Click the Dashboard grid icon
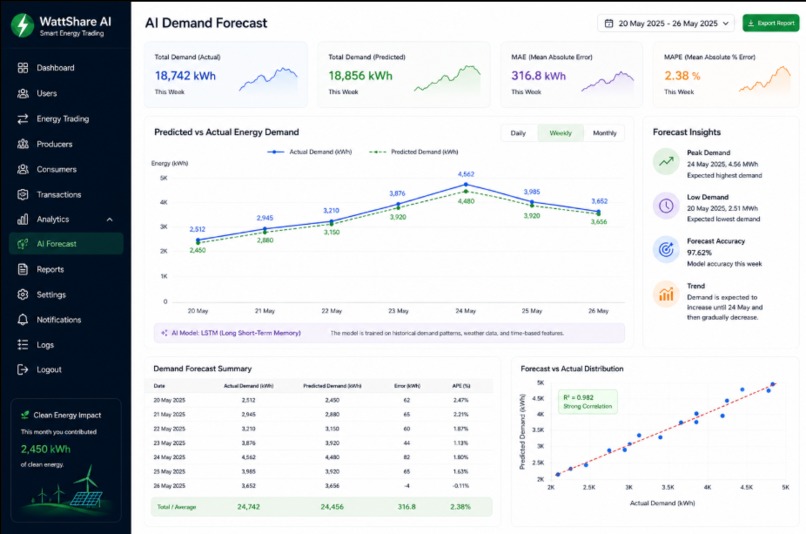Screen dimensions: 806x534 click(x=23, y=68)
